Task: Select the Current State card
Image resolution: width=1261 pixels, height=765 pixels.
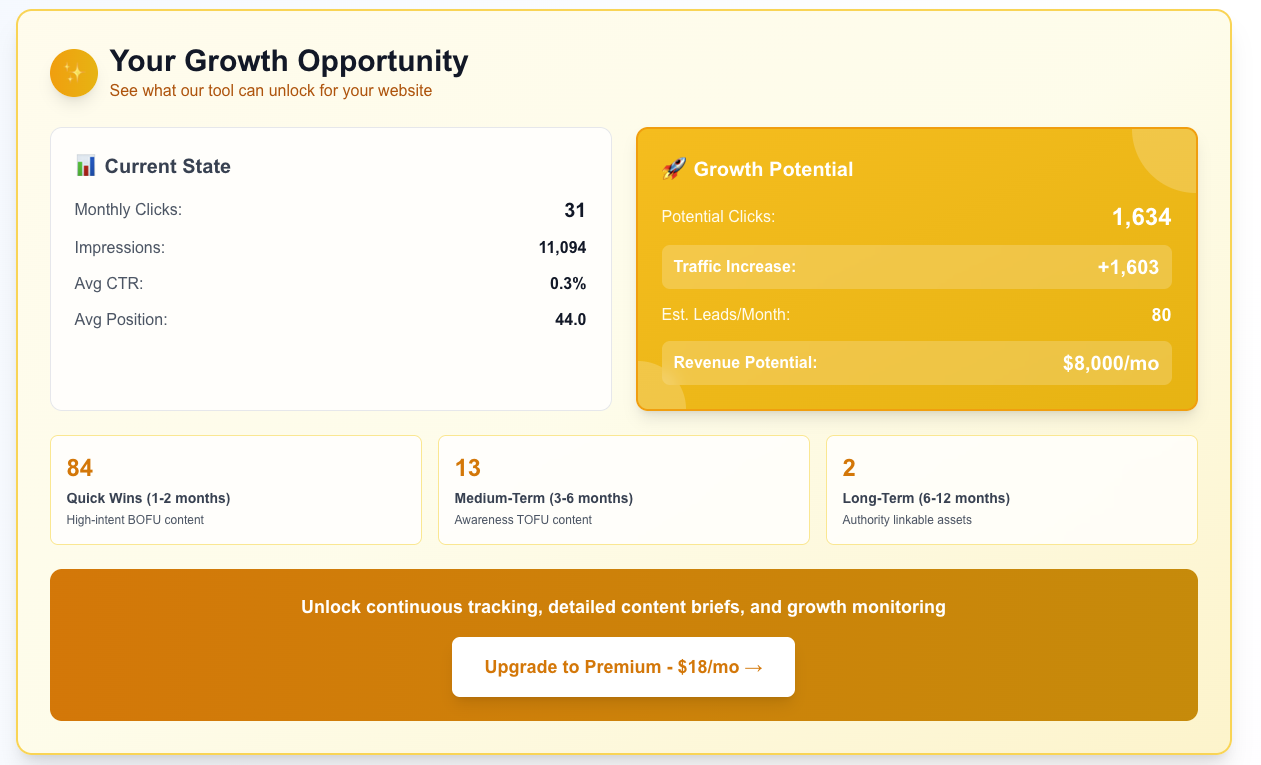Action: (331, 268)
